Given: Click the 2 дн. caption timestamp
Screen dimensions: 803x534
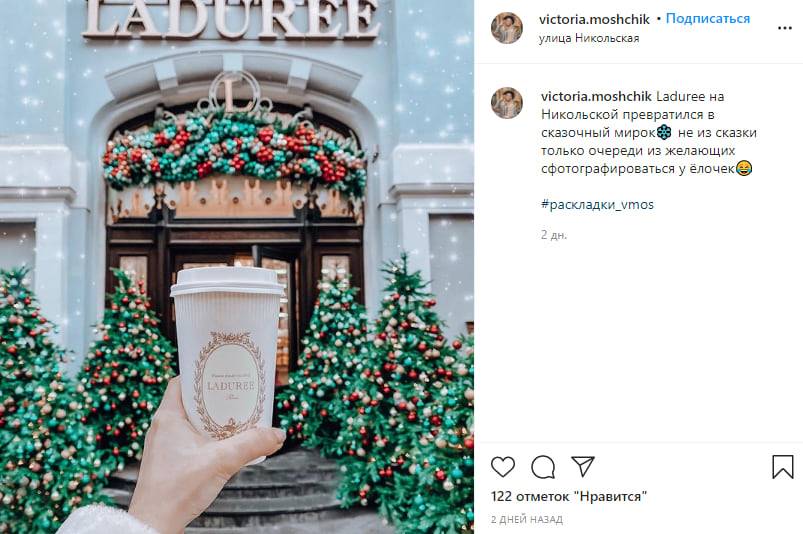Looking at the screenshot, I should coord(554,235).
